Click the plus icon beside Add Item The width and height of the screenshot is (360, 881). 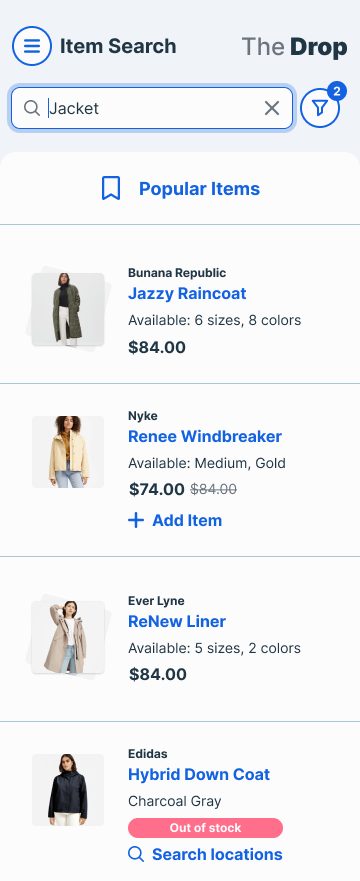coord(136,520)
